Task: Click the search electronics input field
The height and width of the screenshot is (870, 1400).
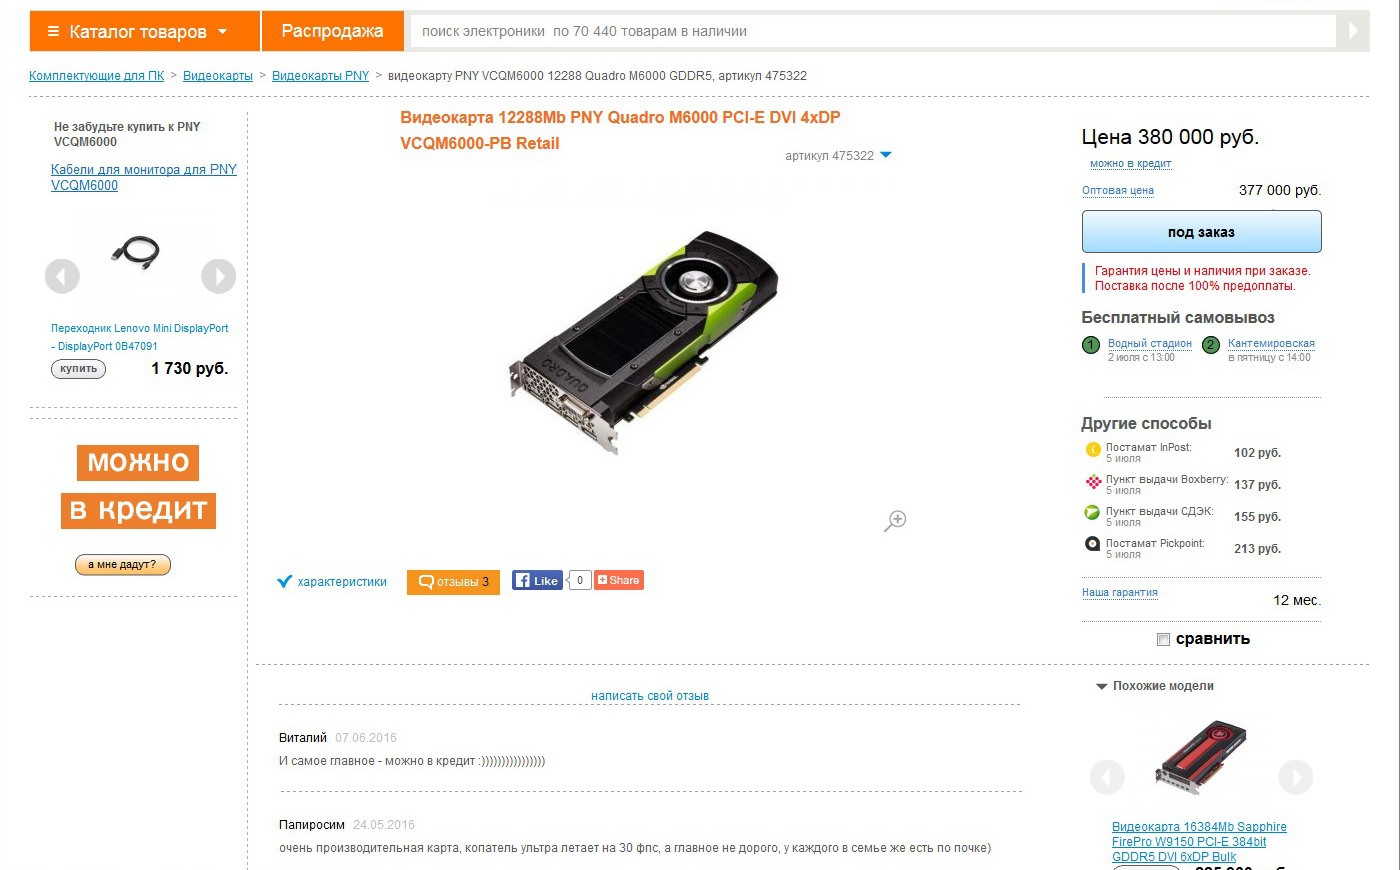Action: pyautogui.click(x=873, y=31)
